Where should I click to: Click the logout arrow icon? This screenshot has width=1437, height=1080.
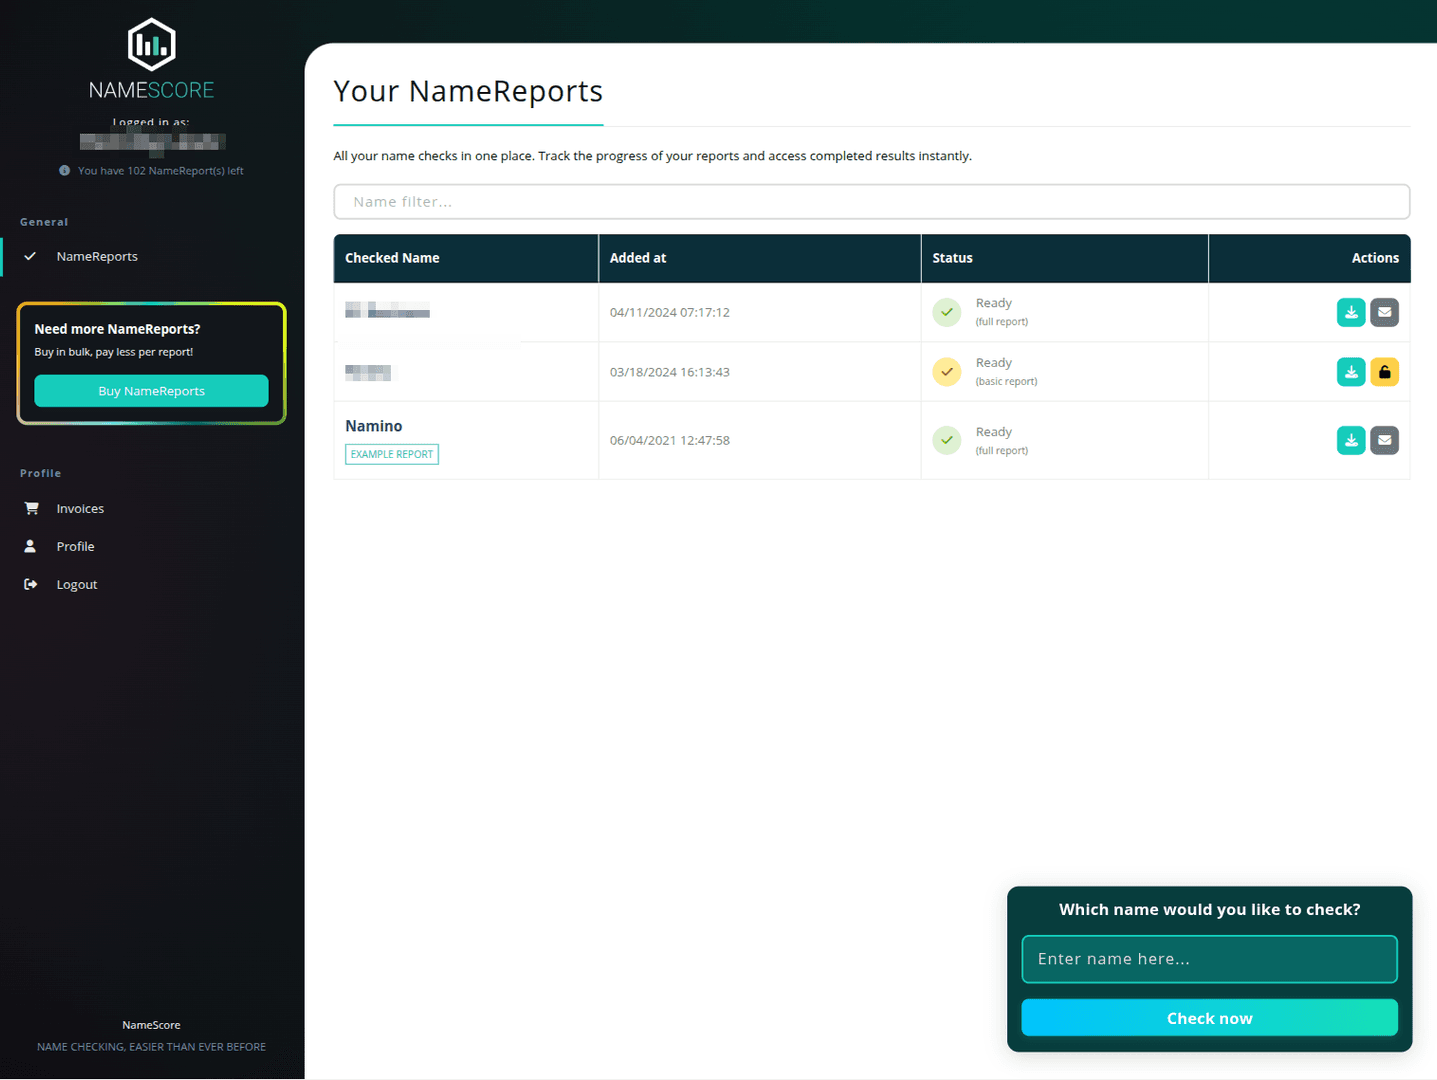(x=32, y=584)
